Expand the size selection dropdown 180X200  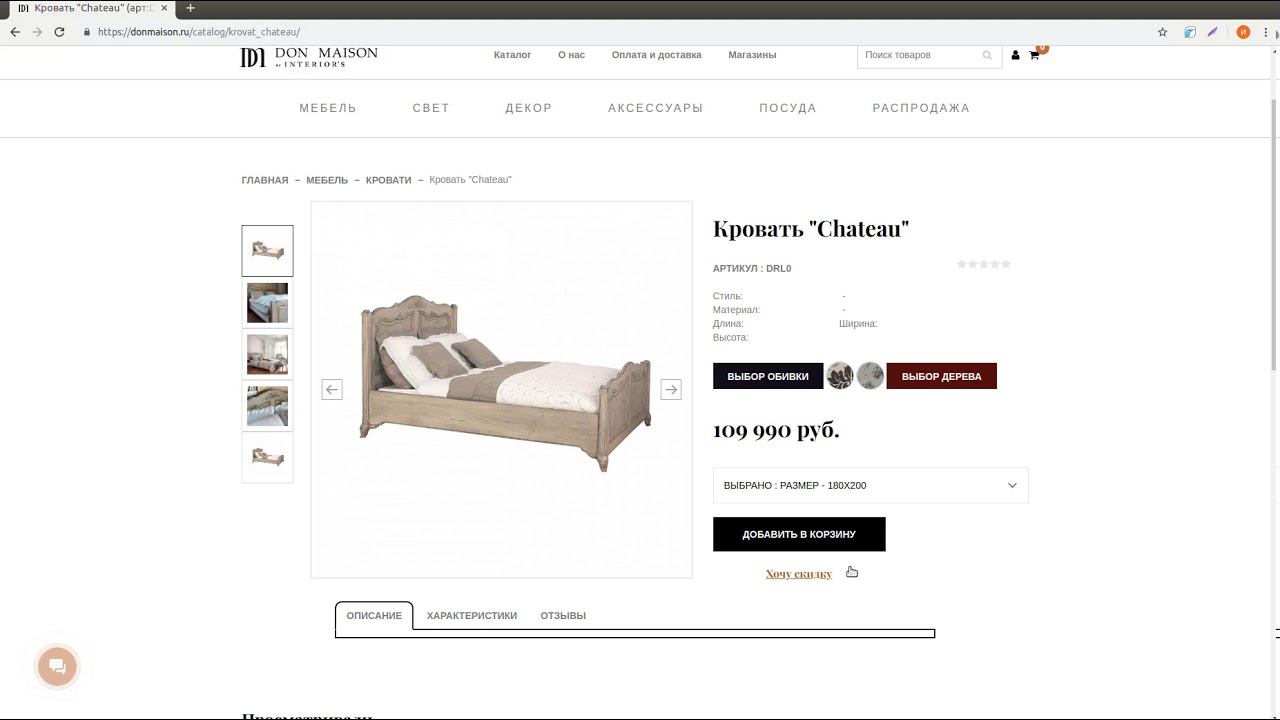[x=870, y=485]
